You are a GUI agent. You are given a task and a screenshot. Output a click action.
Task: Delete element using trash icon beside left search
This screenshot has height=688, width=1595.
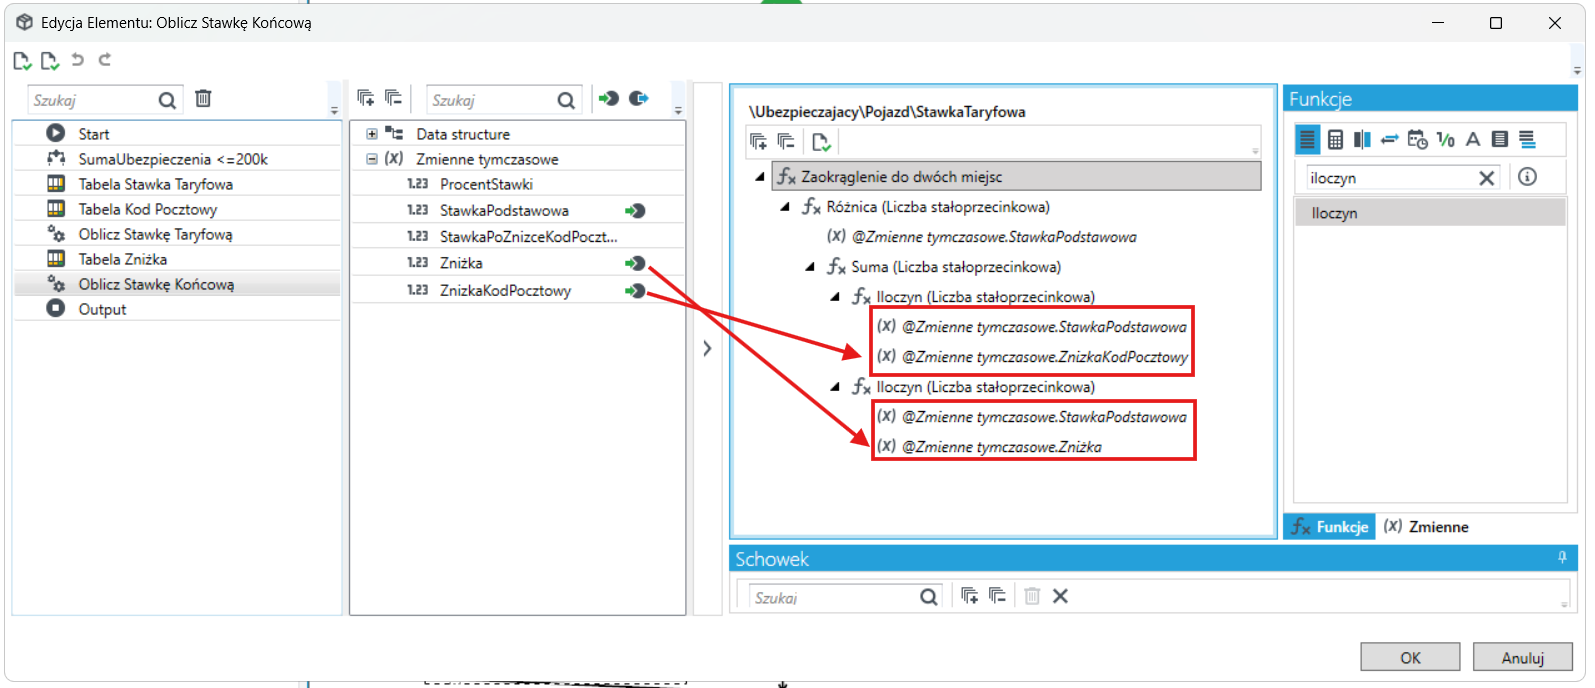(x=203, y=99)
